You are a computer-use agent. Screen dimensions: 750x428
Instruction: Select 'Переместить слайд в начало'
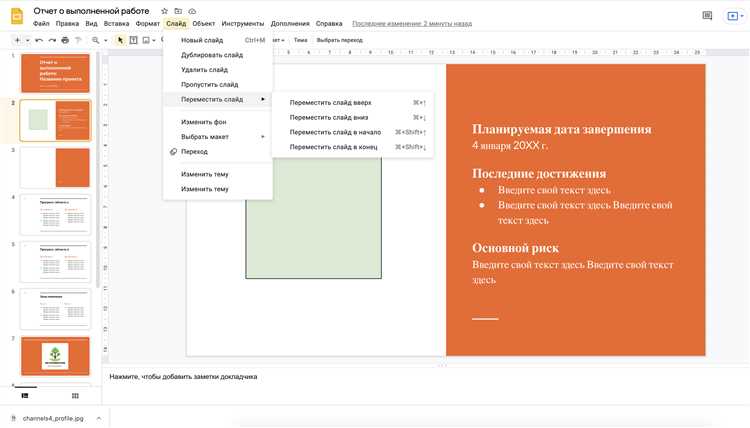335,132
